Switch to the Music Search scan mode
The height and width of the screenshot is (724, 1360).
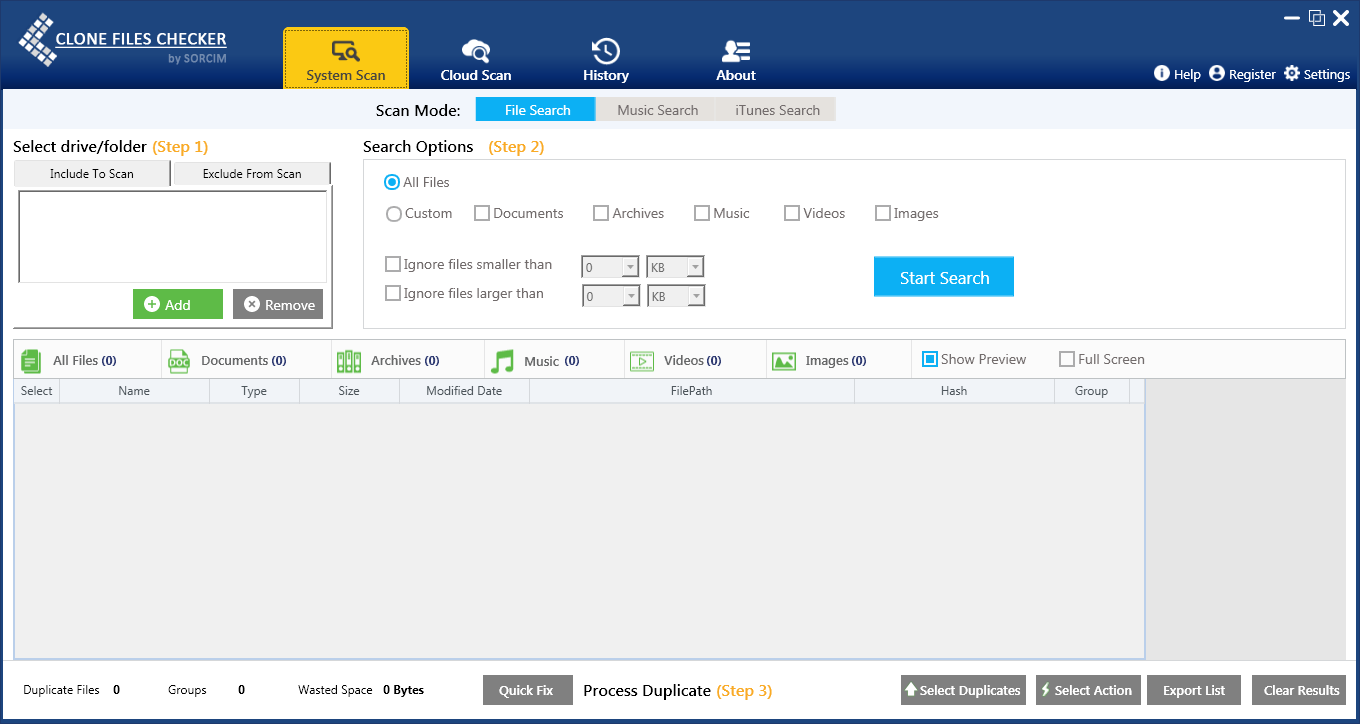tap(656, 109)
